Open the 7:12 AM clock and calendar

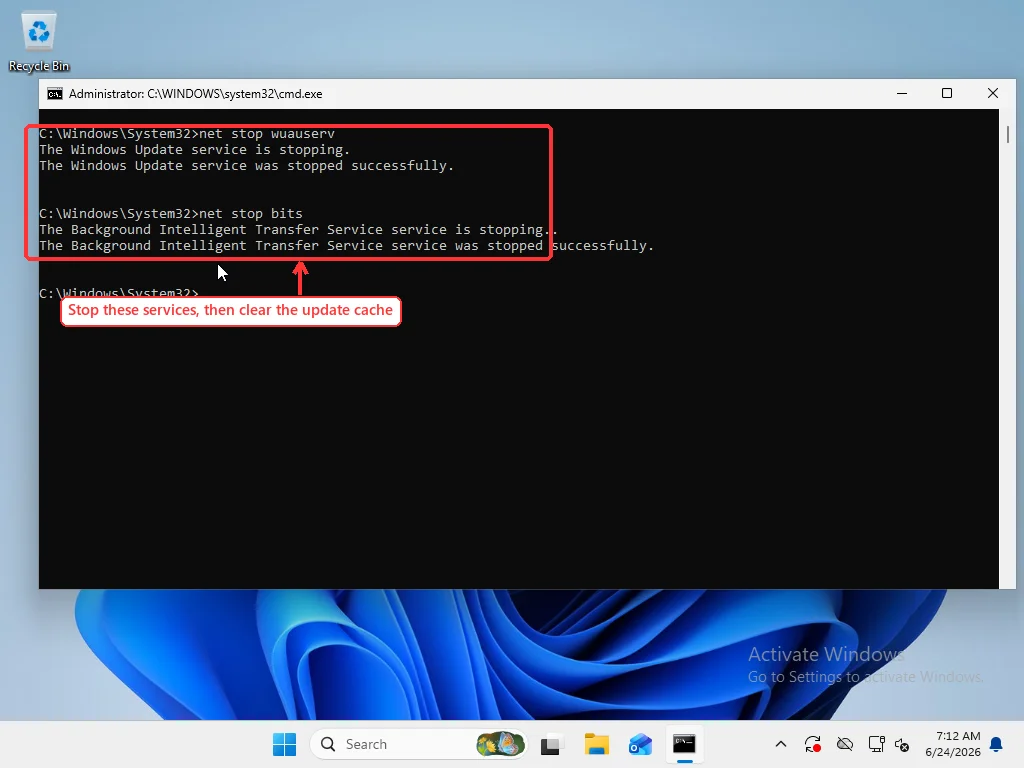(953, 744)
